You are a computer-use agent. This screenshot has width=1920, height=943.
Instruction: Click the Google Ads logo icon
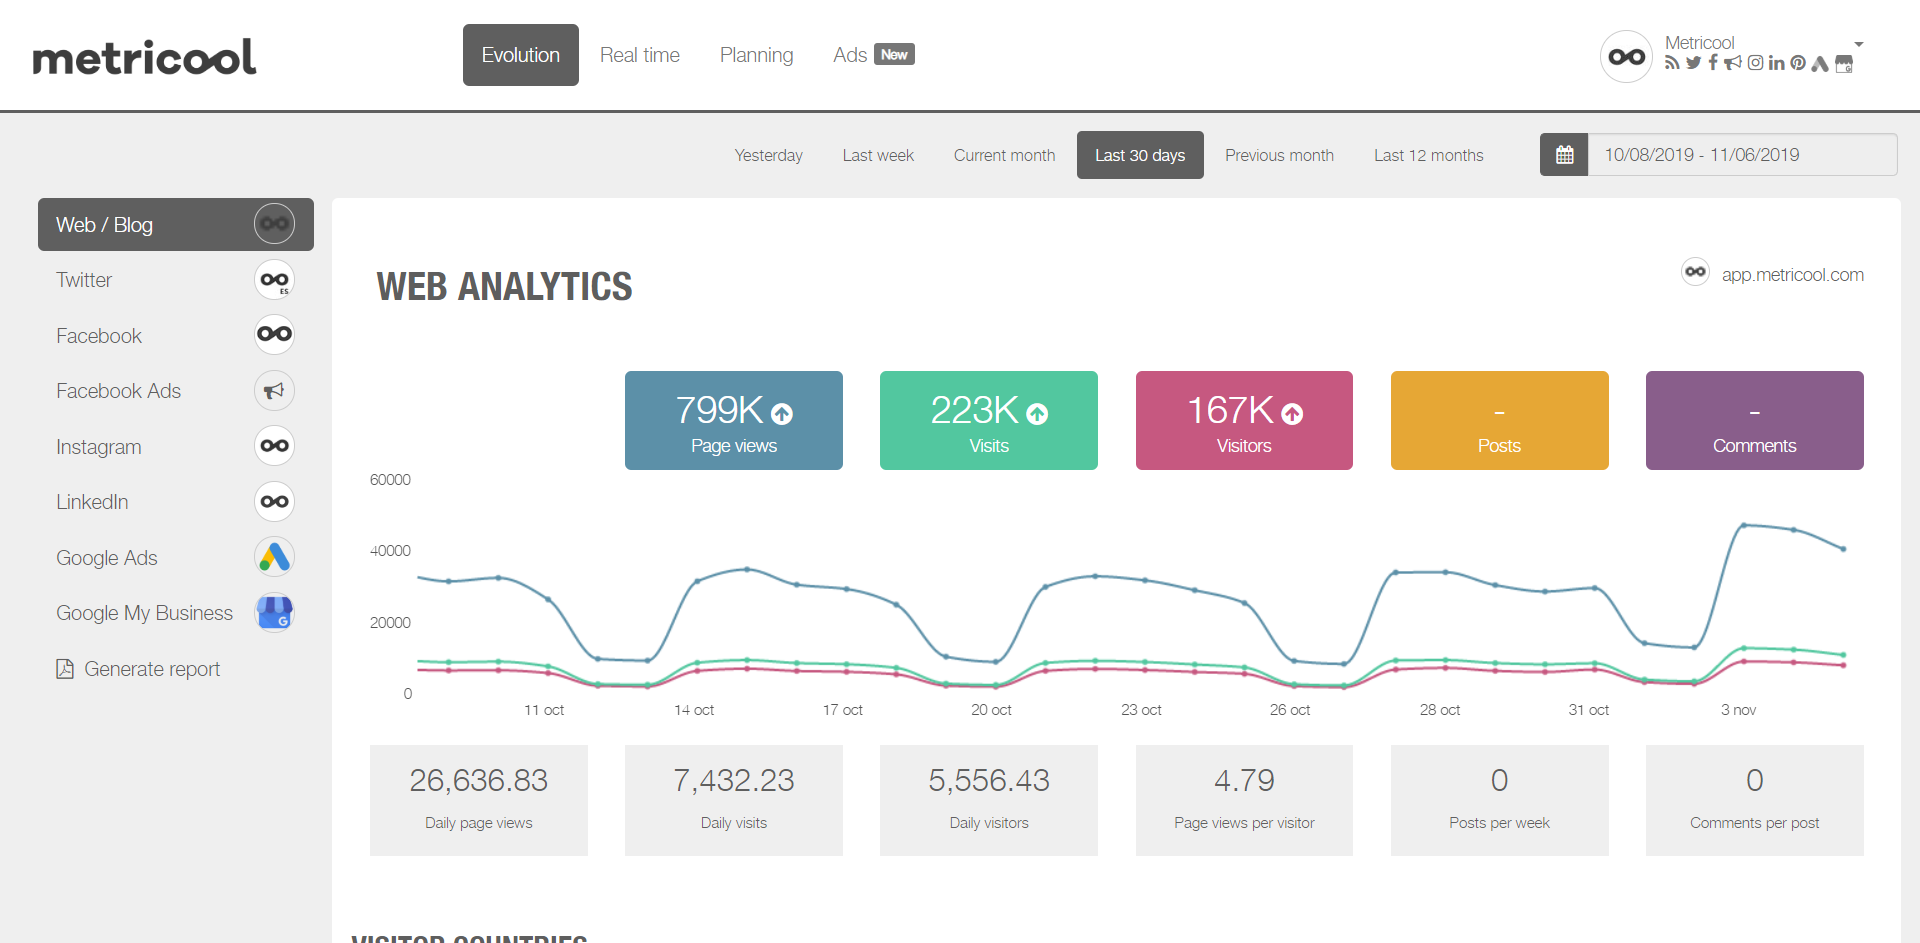tap(274, 557)
